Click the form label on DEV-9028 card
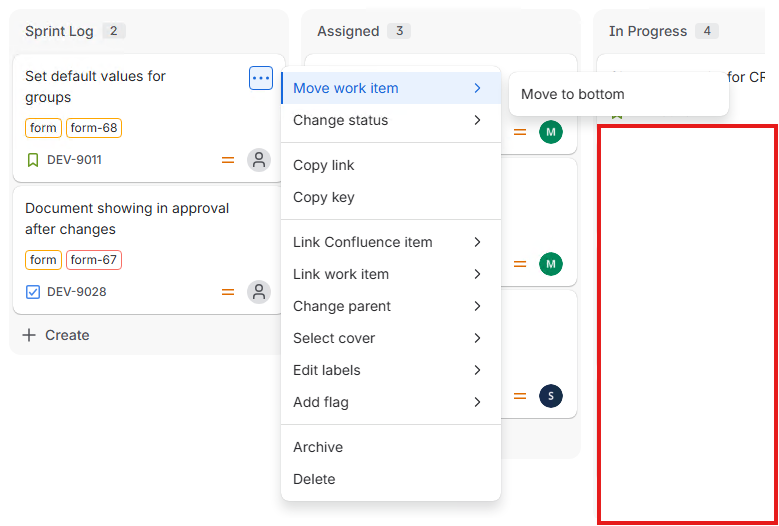Screen dimensions: 779x526 (43, 260)
